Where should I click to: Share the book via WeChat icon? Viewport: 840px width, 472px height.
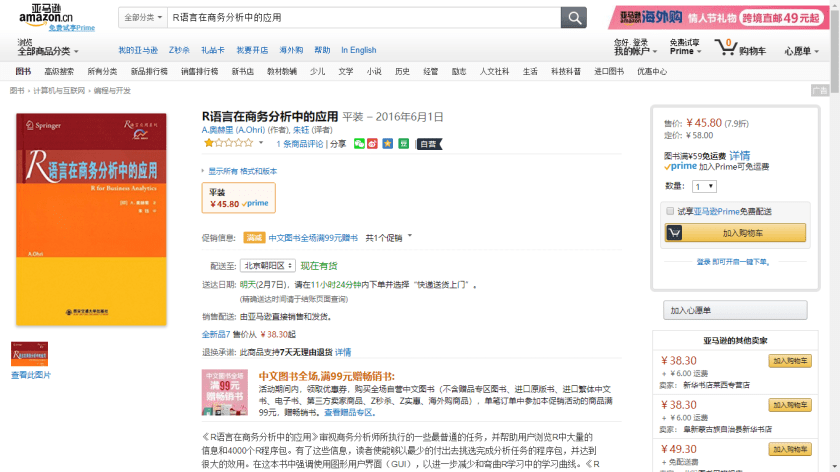pyautogui.click(x=359, y=144)
